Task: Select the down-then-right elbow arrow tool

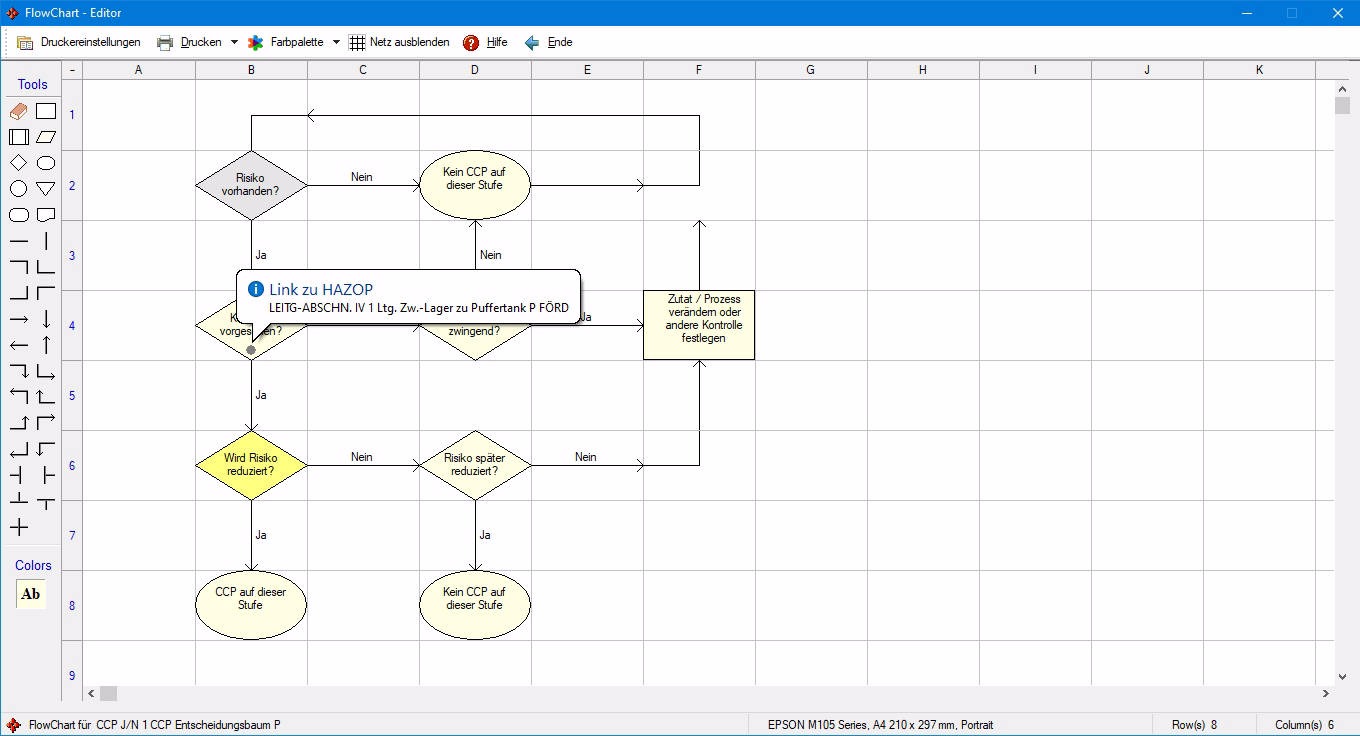Action: [46, 371]
